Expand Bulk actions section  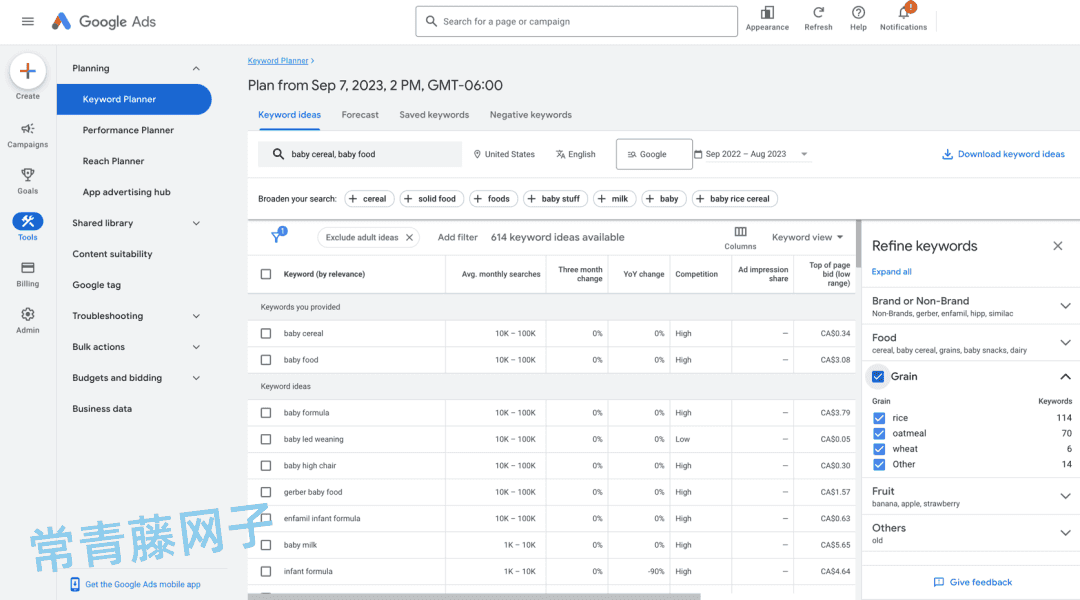click(196, 347)
